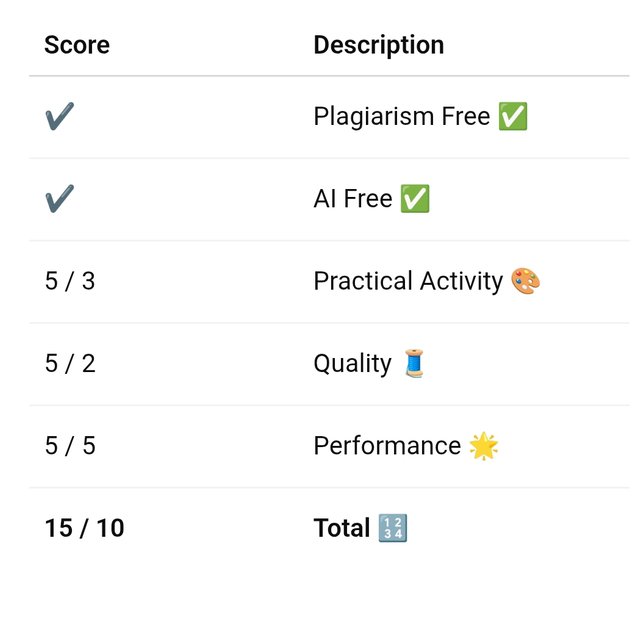
Task: Click the AI Free label
Action: [x=353, y=199]
